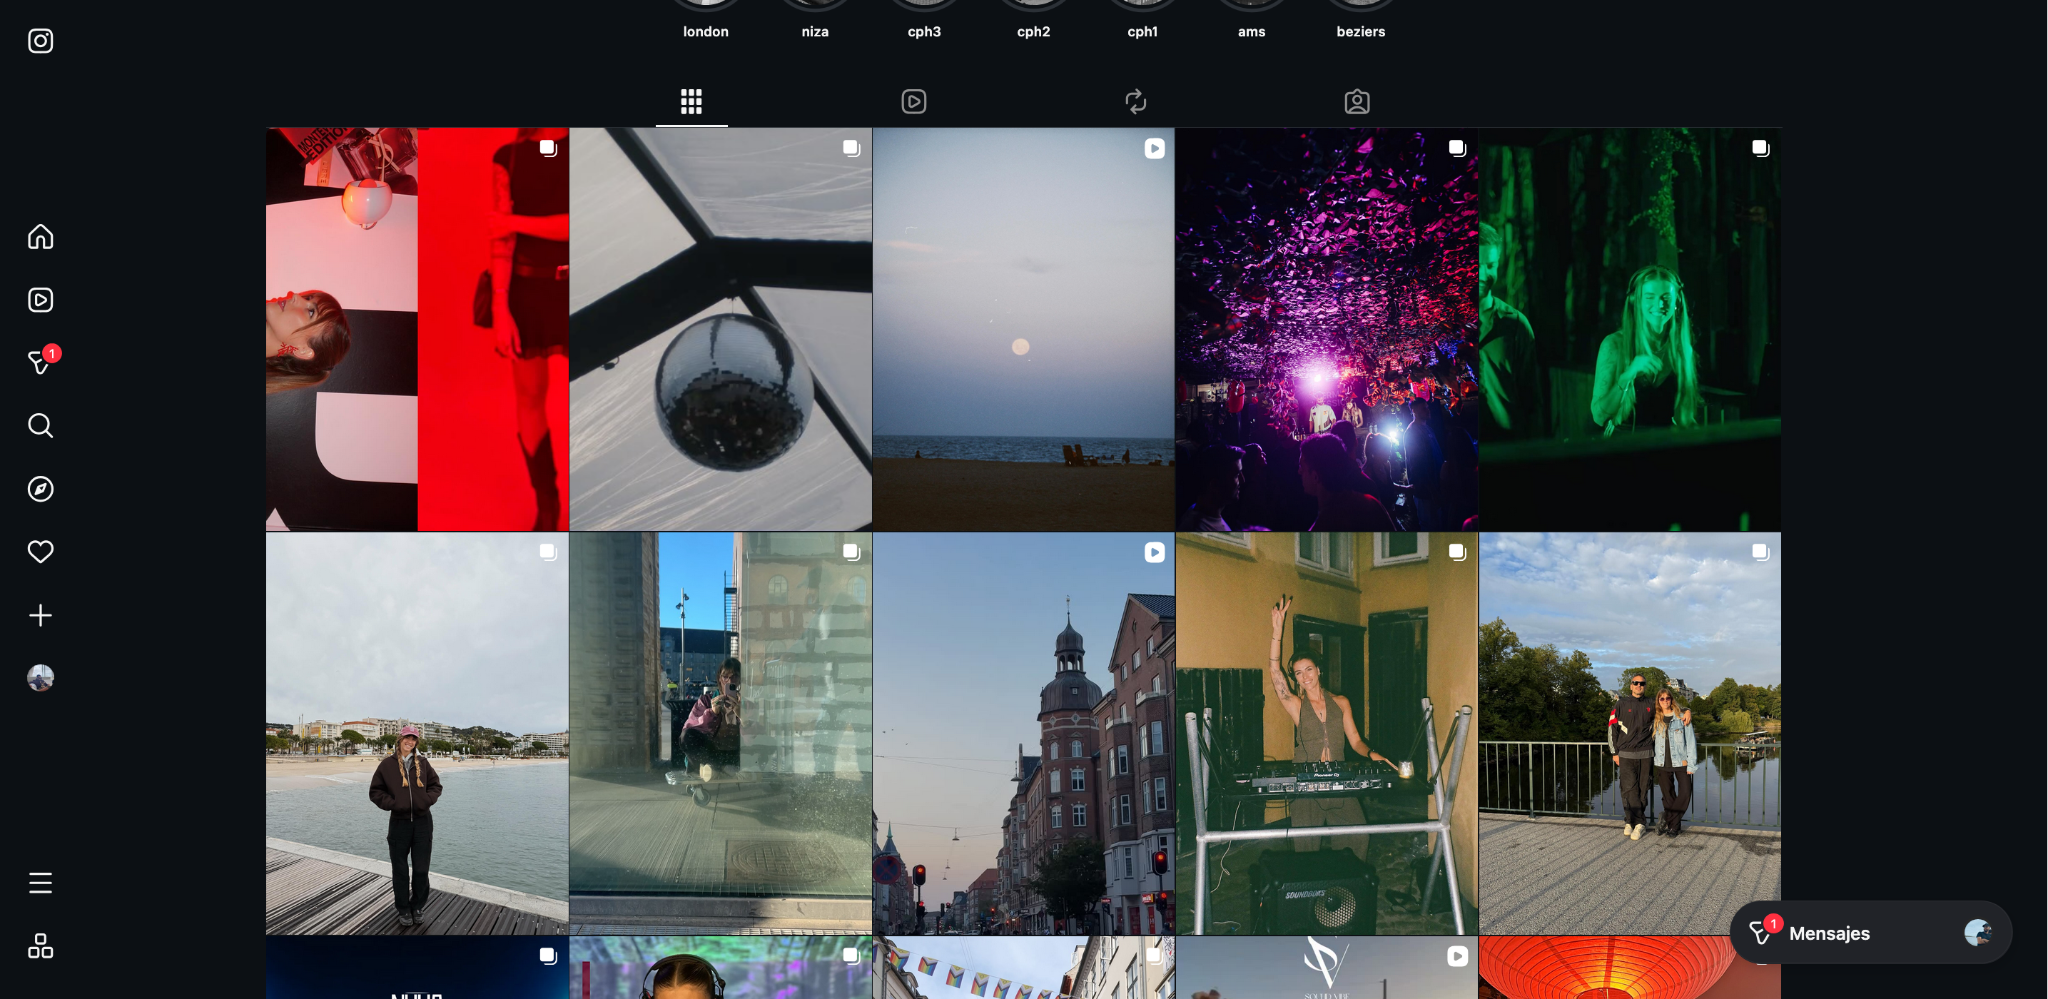Open the woman on seaside pier post
Screen dimensions: 2048x999
pyautogui.click(x=417, y=734)
